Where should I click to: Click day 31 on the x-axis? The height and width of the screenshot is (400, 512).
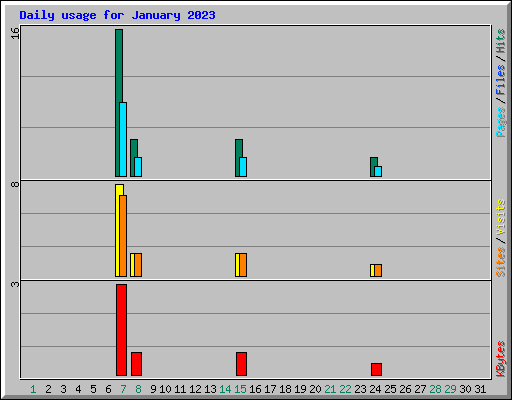[480, 389]
